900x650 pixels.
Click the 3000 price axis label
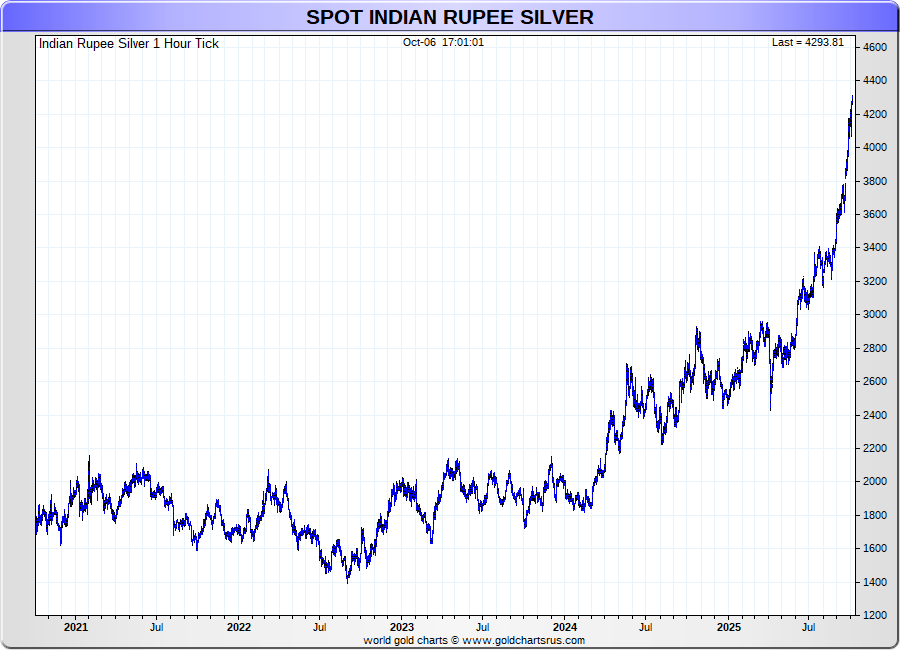point(875,315)
